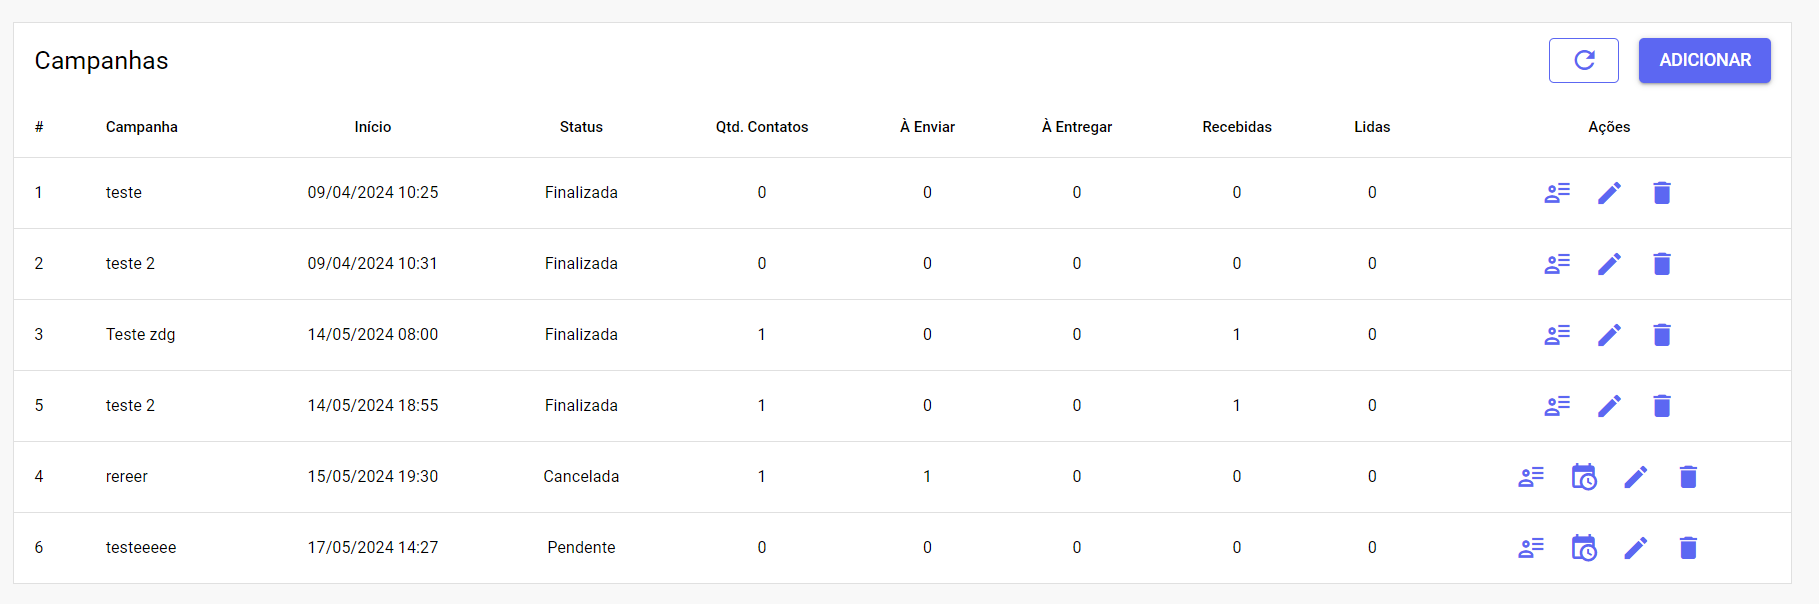Click the 'Ações' column header
1819x604 pixels.
[1609, 127]
